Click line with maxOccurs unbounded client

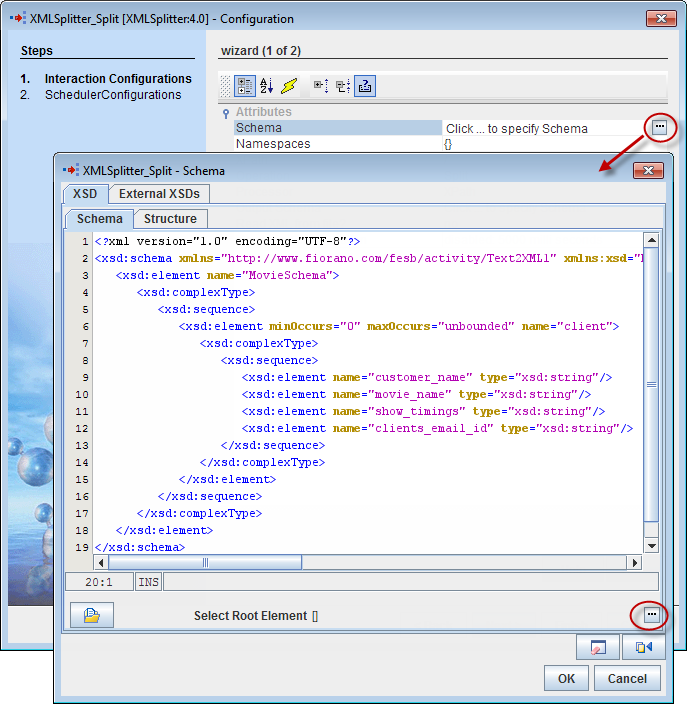[399, 326]
